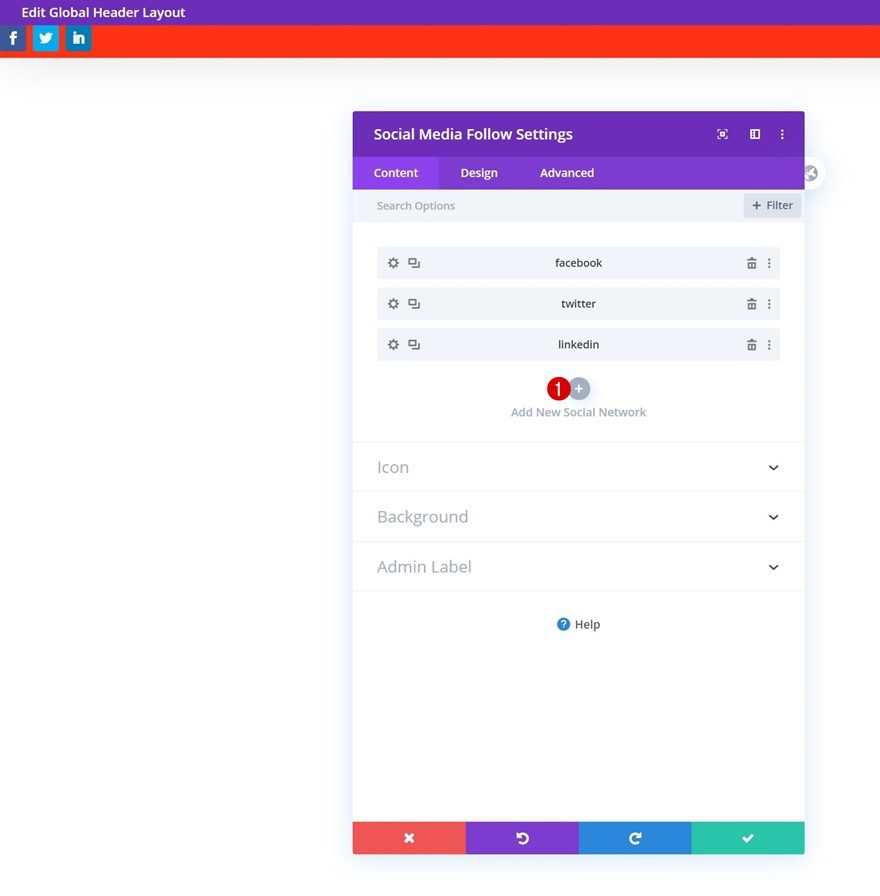Image resolution: width=880 pixels, height=896 pixels.
Task: Open the kebab options menu on facebook item
Action: 770,263
